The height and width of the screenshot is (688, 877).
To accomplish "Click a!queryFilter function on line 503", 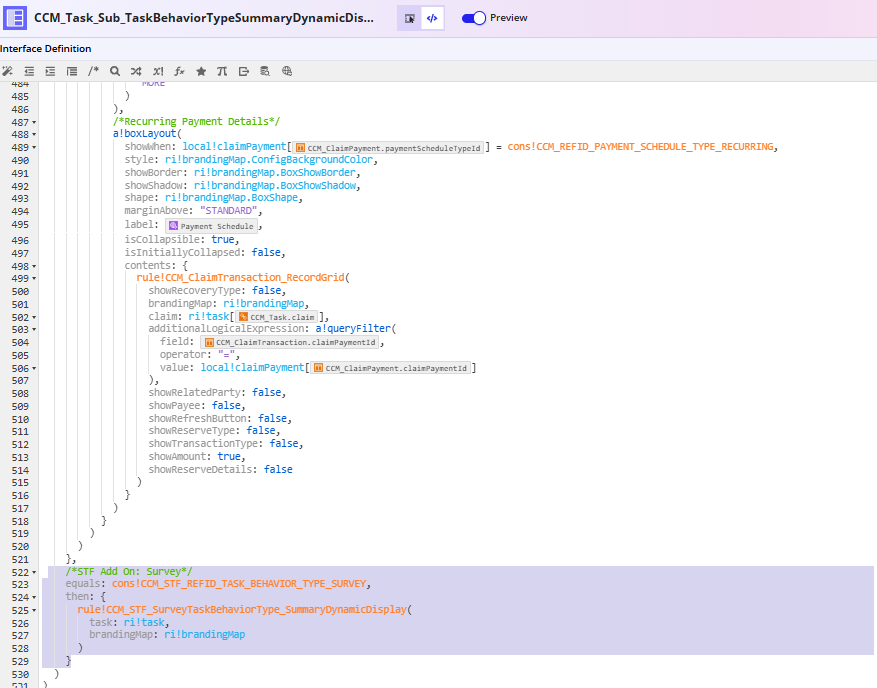I will point(353,328).
